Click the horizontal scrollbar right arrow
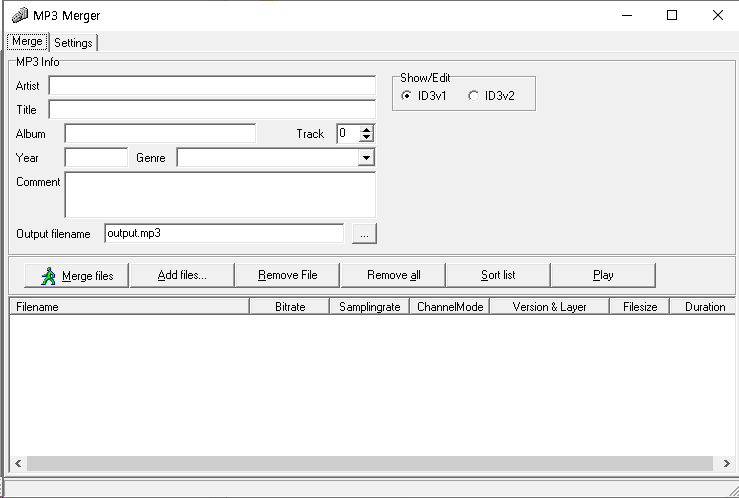The image size is (739, 498). tap(727, 464)
